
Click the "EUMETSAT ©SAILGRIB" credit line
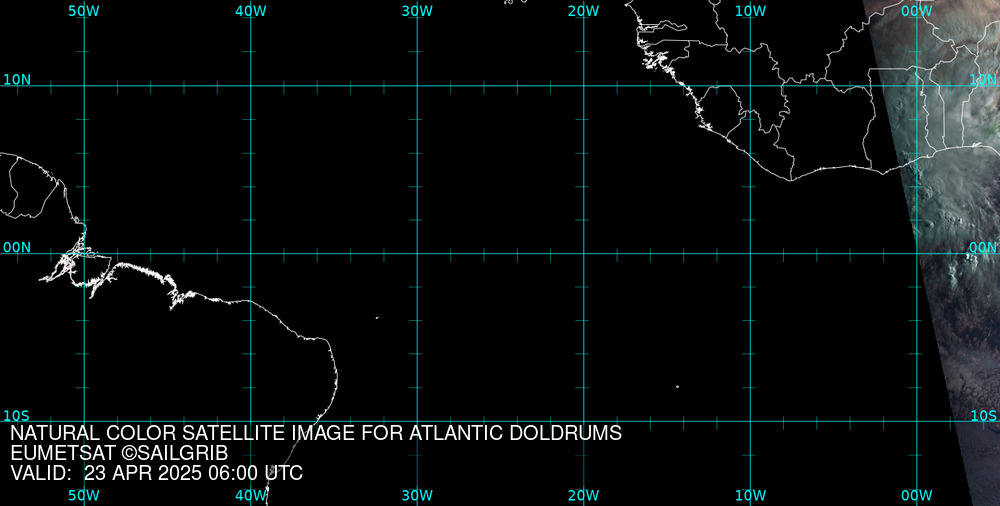[x=119, y=454]
